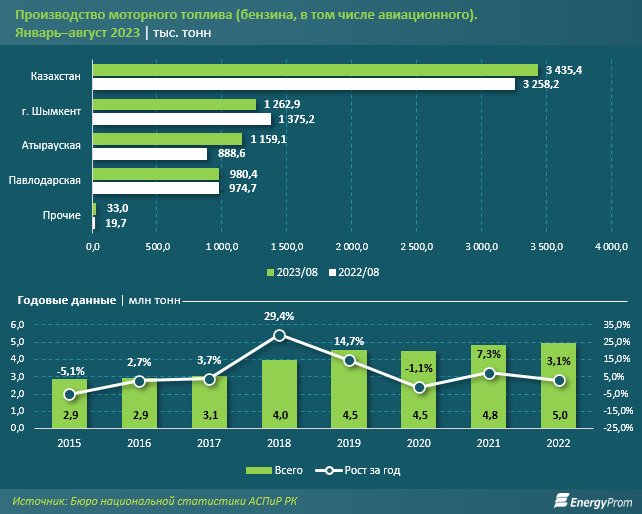Screen dimensions: 642x514
Task: Click the 7,3% growth label
Action: (x=489, y=354)
